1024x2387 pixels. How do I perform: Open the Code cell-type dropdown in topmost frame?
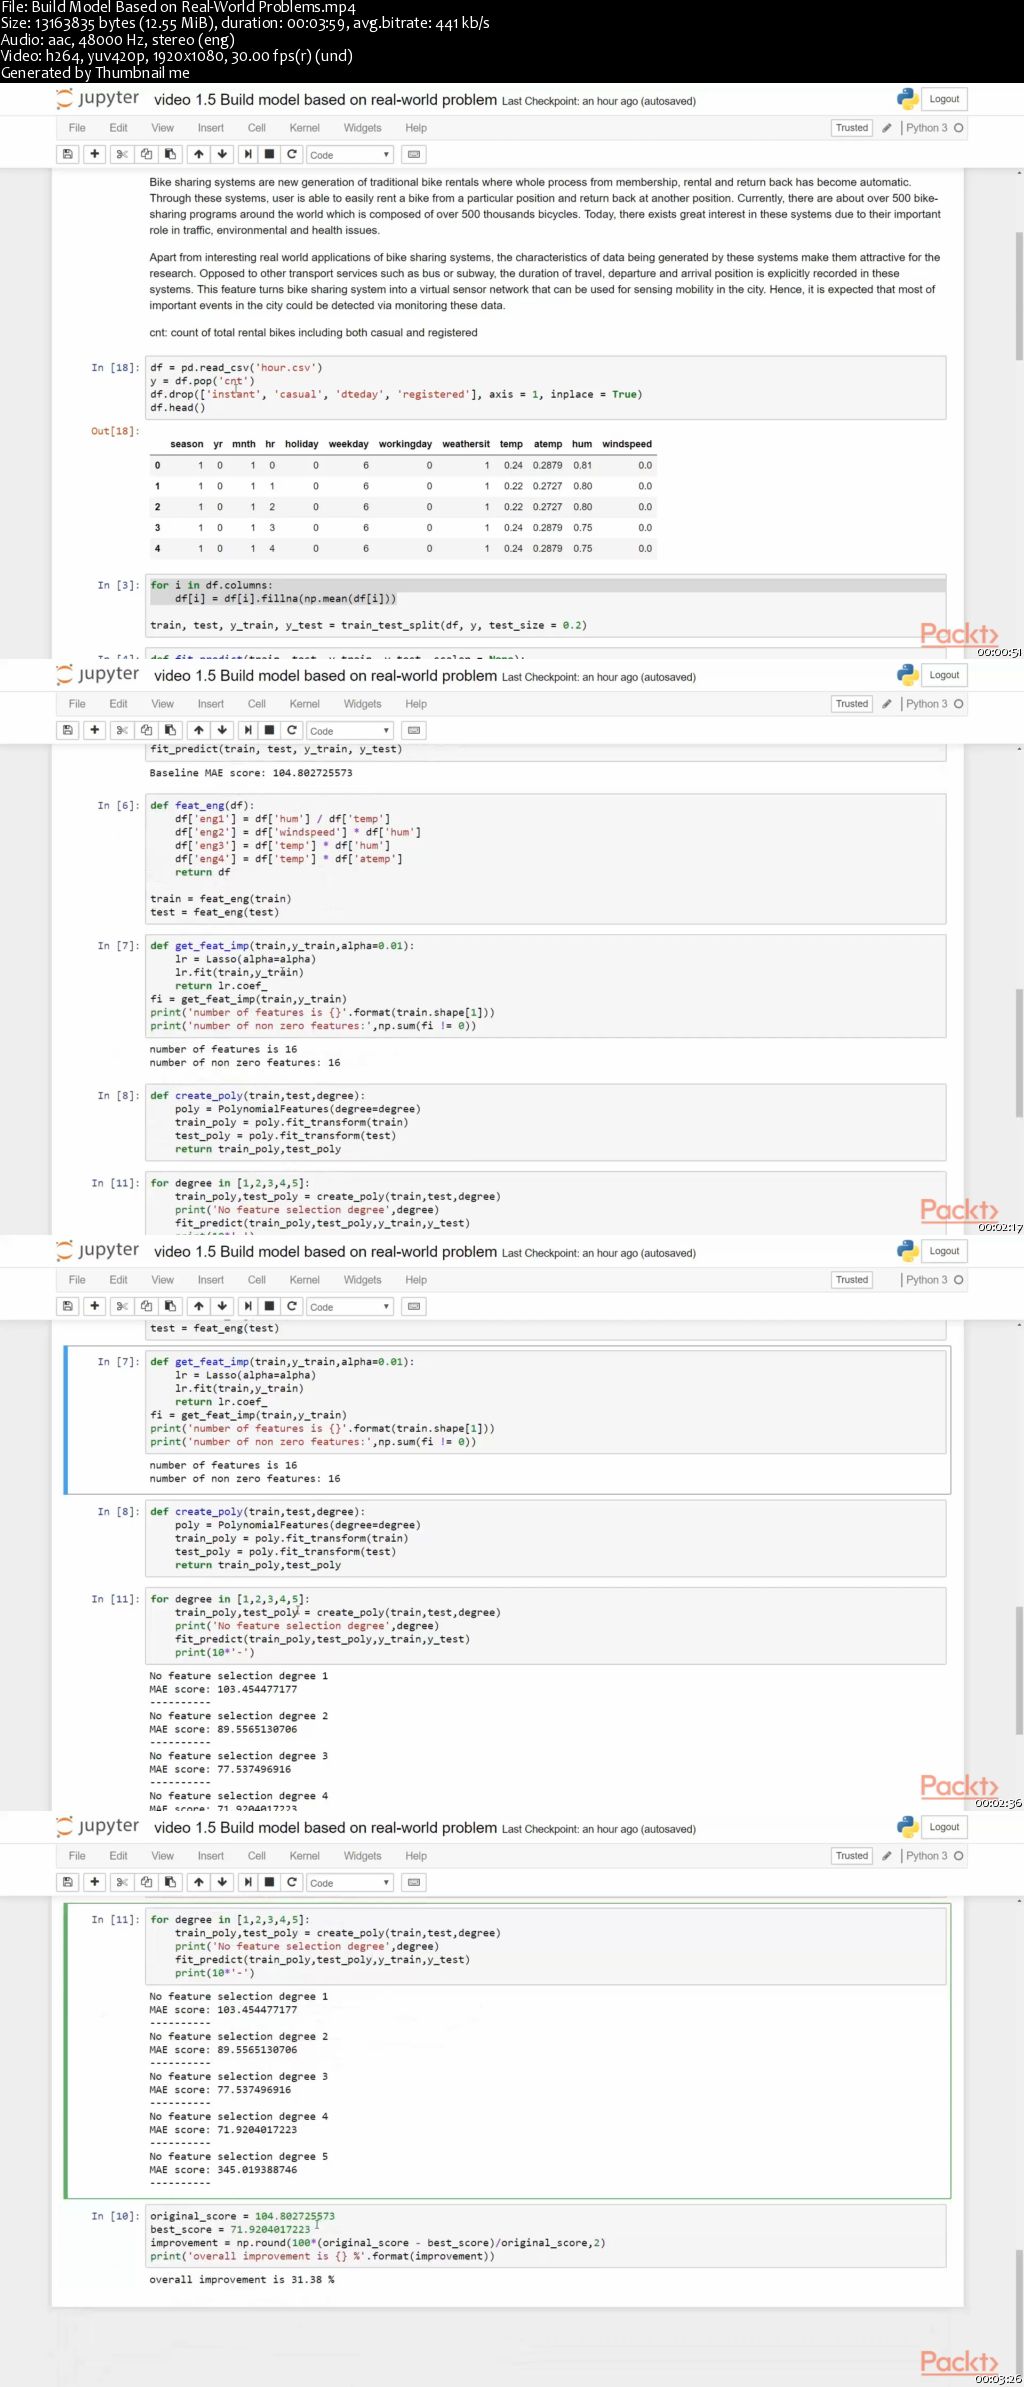tap(349, 155)
